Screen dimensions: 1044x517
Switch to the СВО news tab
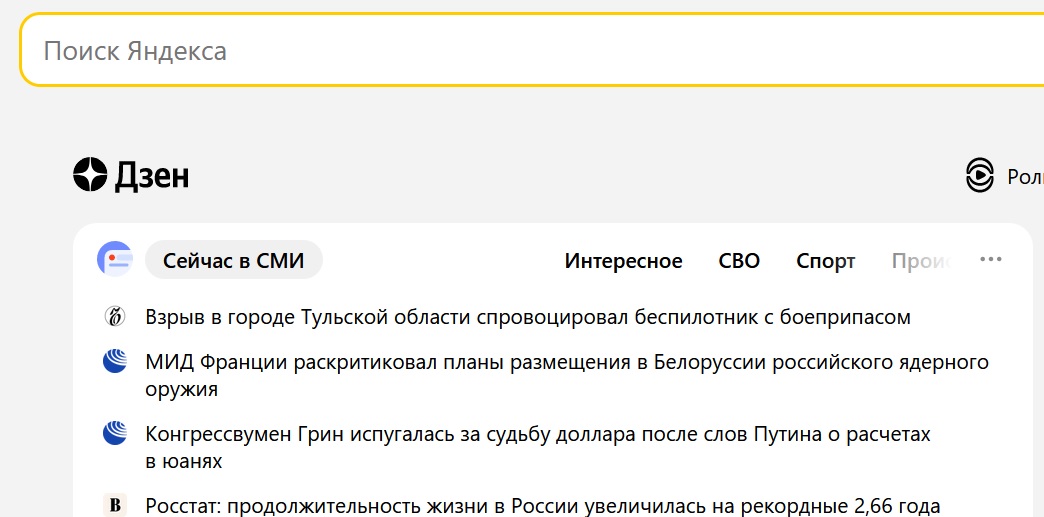(739, 260)
